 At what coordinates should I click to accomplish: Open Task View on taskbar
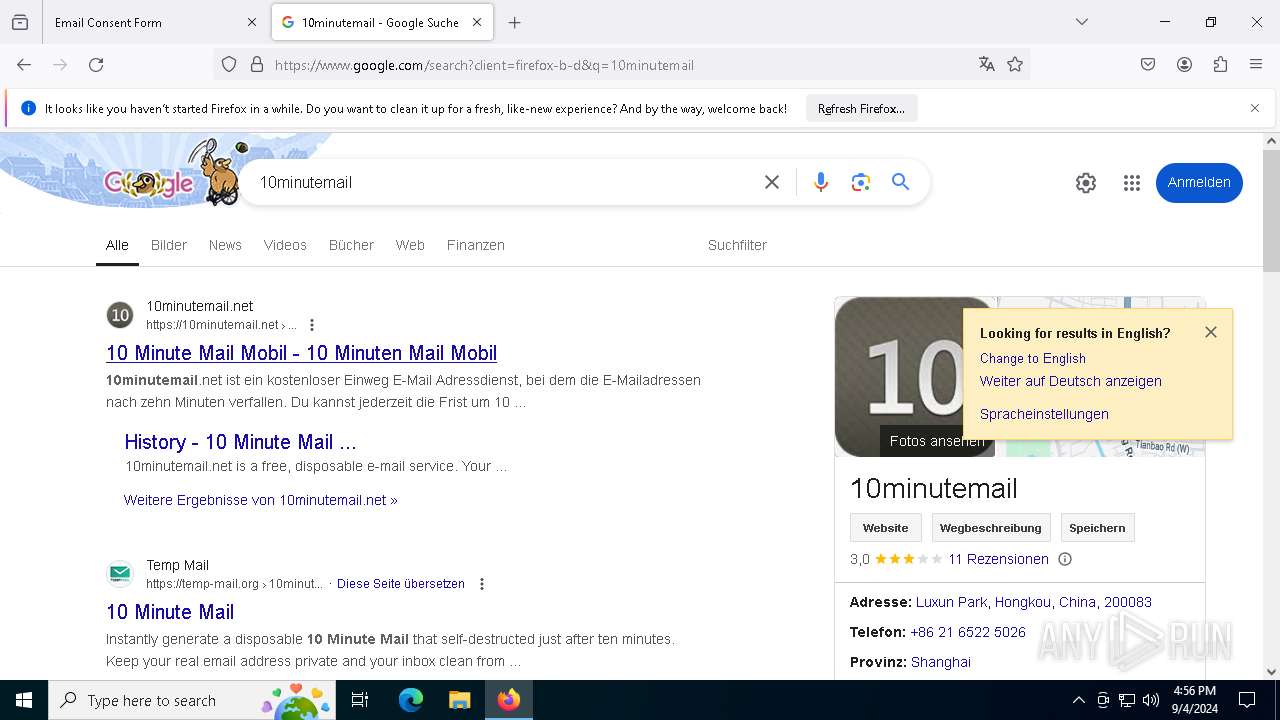coord(360,700)
